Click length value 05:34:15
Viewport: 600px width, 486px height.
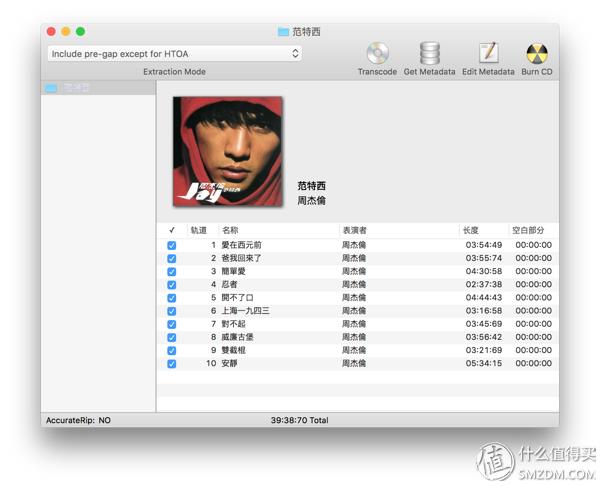pyautogui.click(x=484, y=363)
